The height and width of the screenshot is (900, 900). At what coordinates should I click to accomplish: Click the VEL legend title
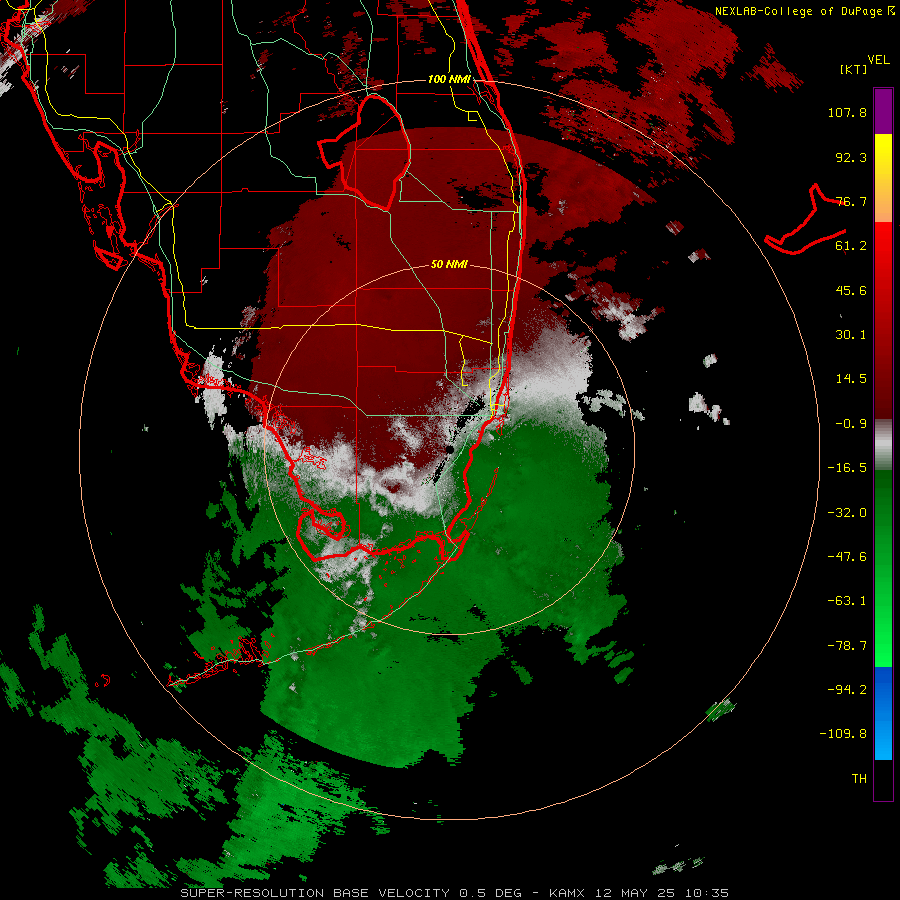pyautogui.click(x=878, y=60)
